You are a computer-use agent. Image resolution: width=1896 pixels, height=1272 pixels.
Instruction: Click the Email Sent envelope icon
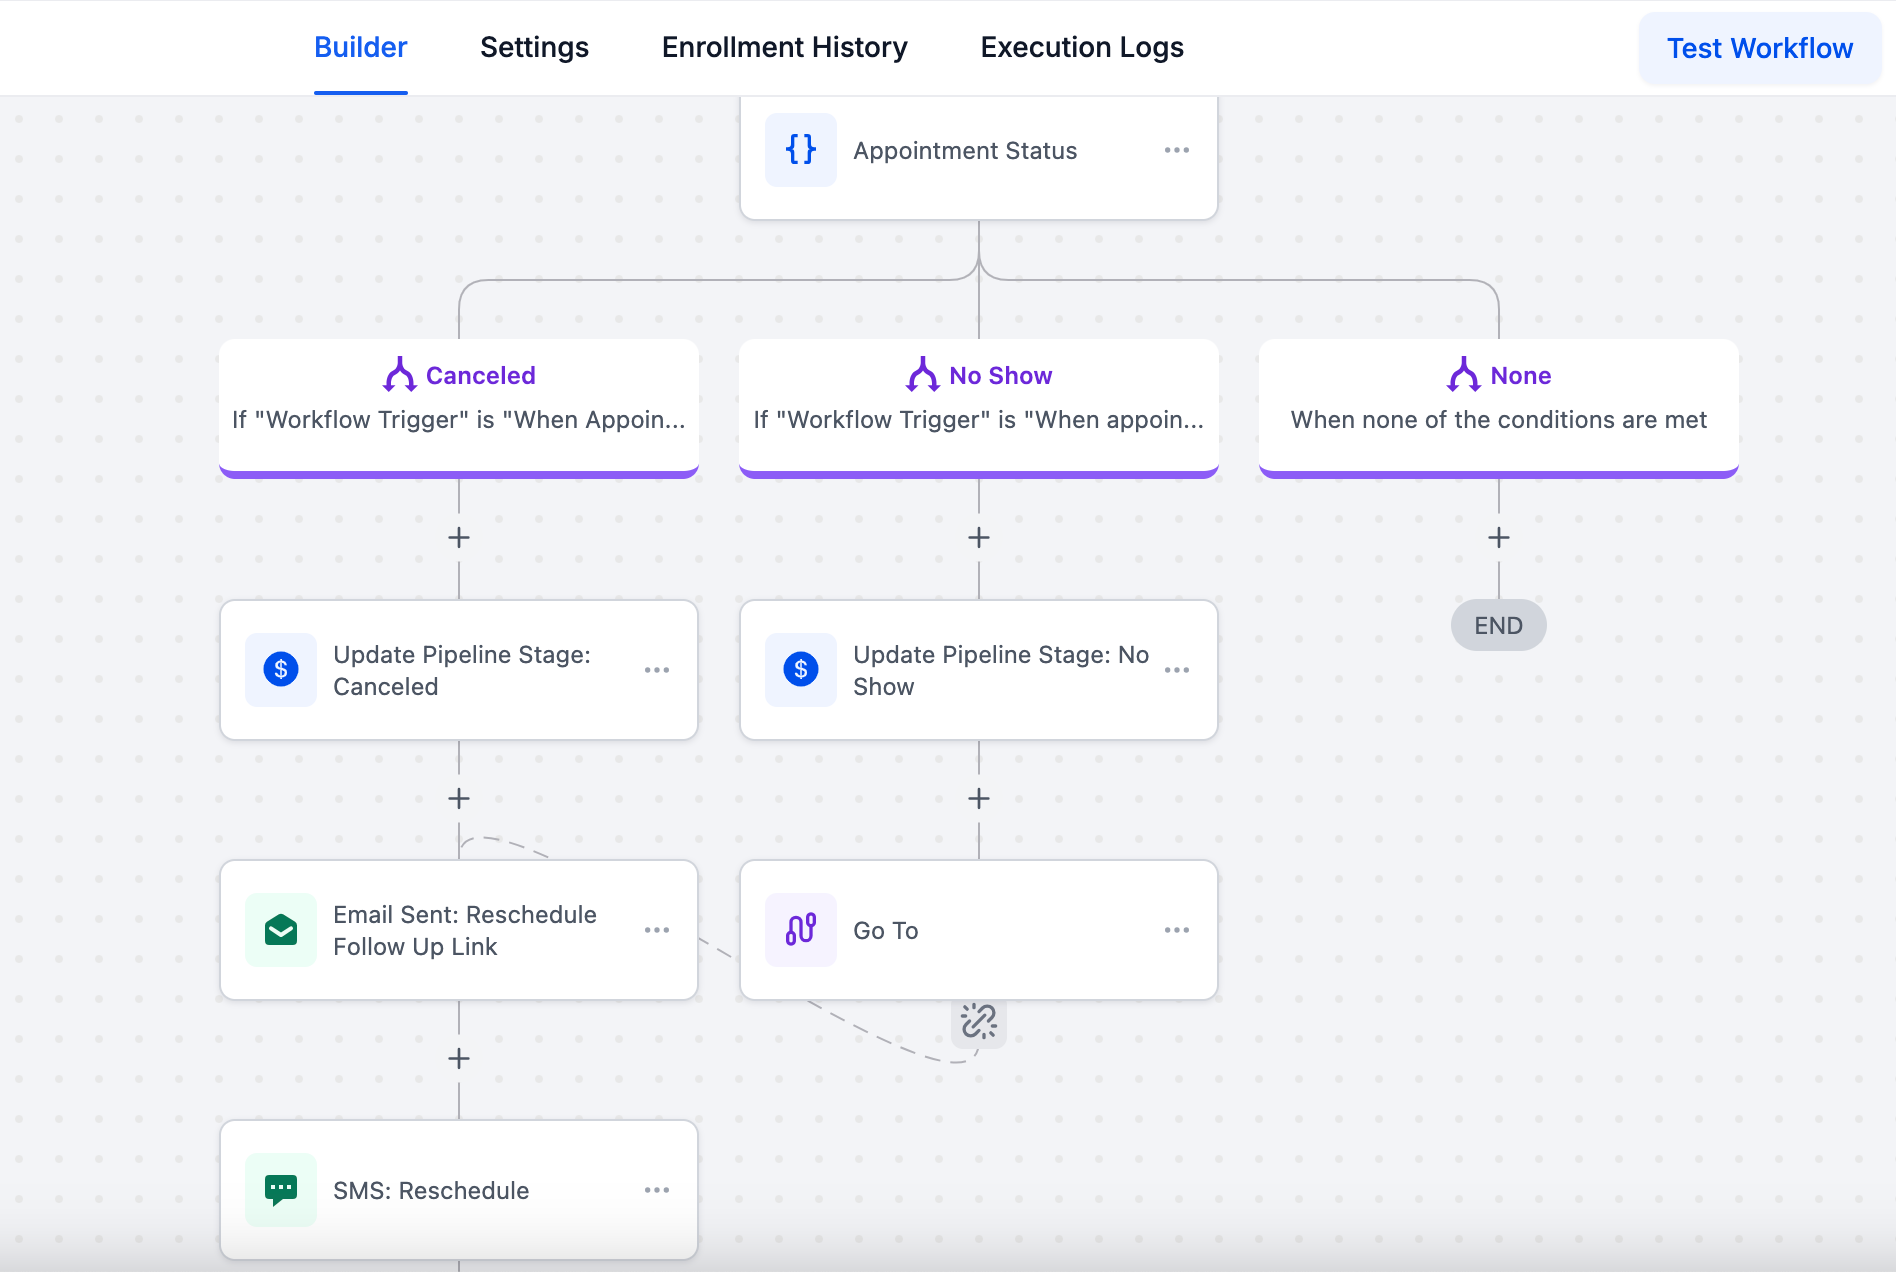281,930
